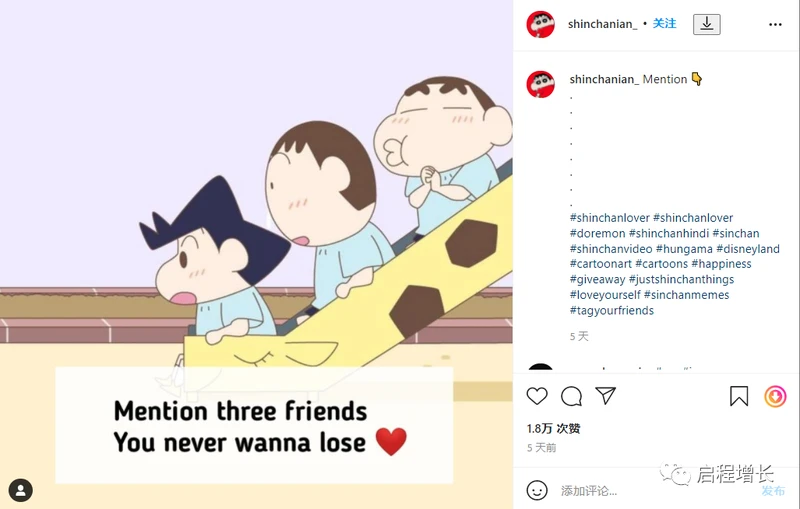Follow shinchanian_ via 关注 link

[x=664, y=23]
